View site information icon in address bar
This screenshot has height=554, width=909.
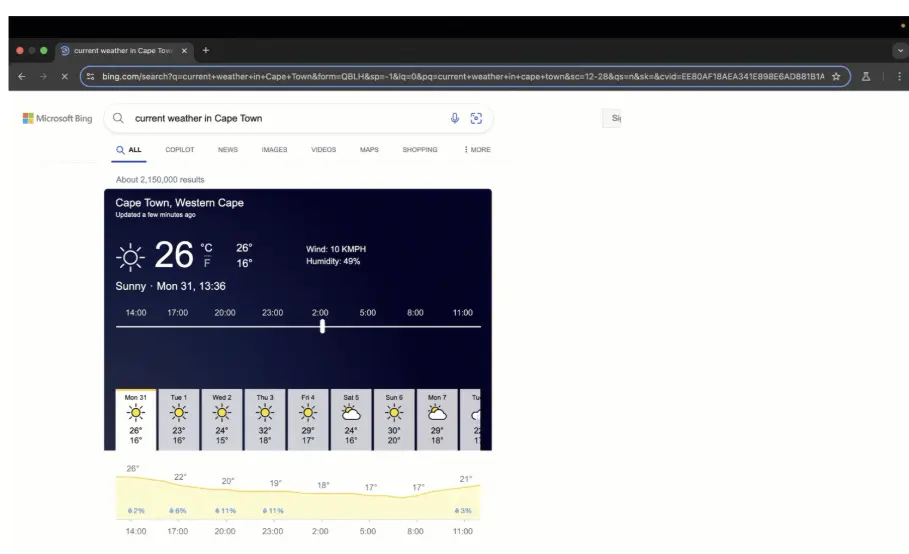90,77
